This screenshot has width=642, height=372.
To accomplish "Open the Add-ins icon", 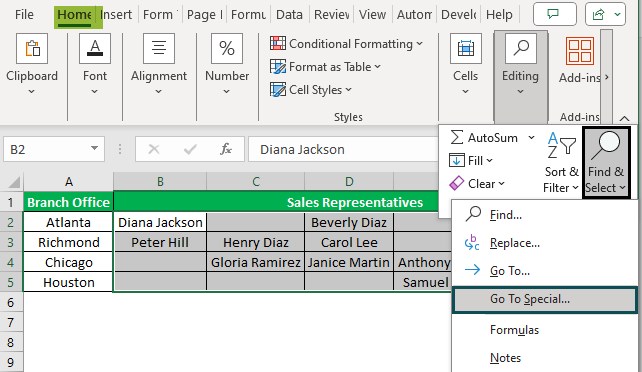I will point(580,51).
